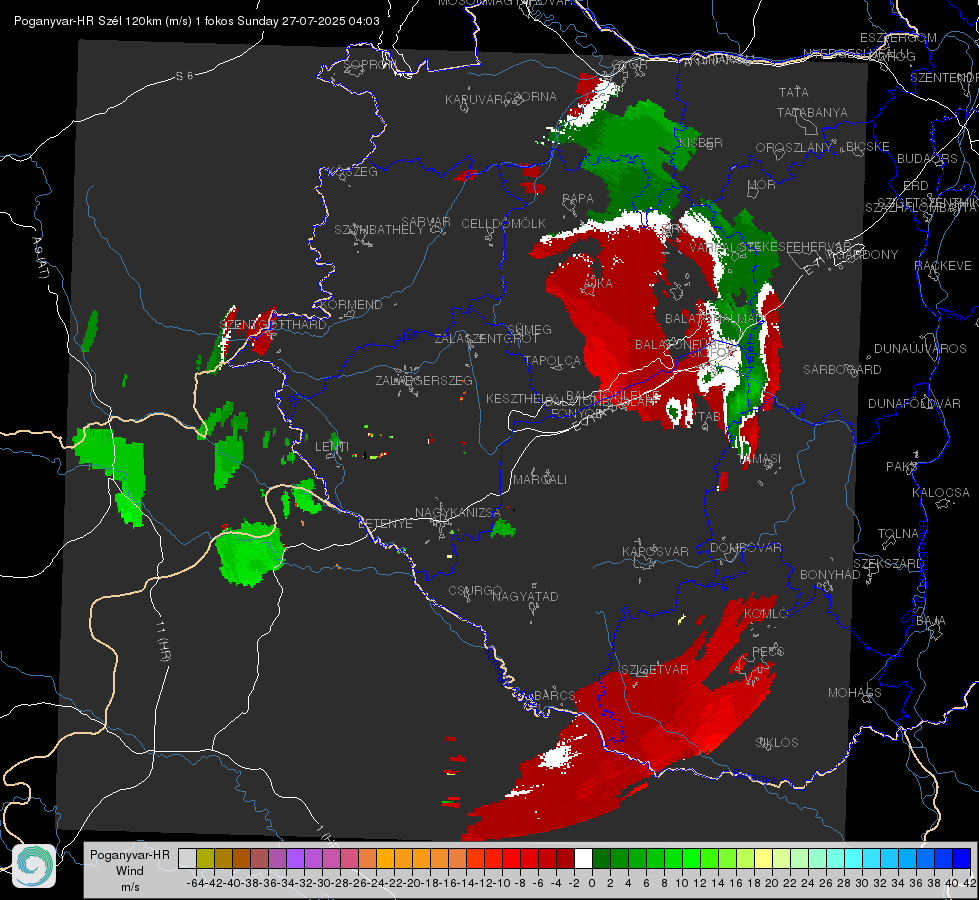Click the spiral weather logo icon
979x900 pixels.
(x=34, y=866)
